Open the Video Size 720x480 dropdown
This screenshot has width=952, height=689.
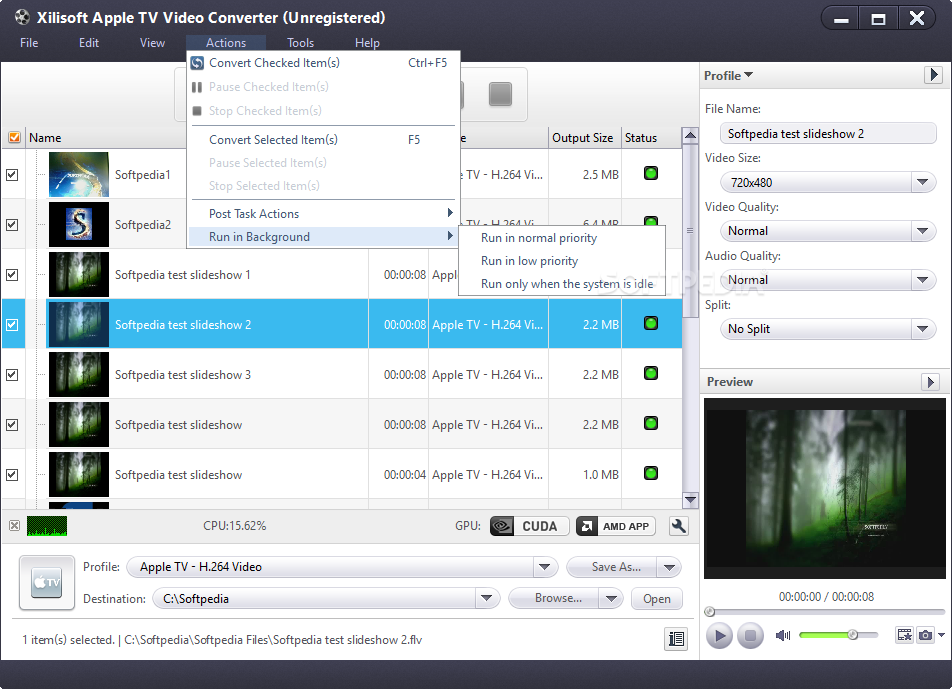pyautogui.click(x=922, y=182)
